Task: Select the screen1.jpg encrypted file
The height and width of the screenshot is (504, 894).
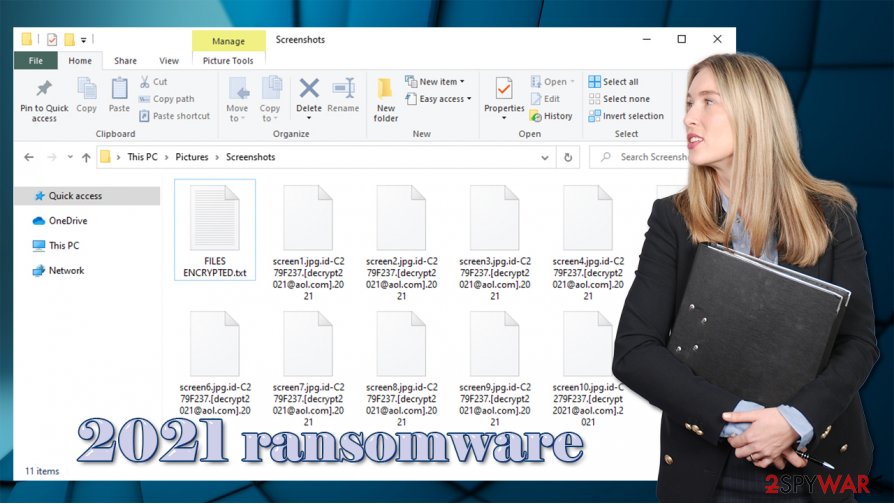Action: click(x=308, y=242)
